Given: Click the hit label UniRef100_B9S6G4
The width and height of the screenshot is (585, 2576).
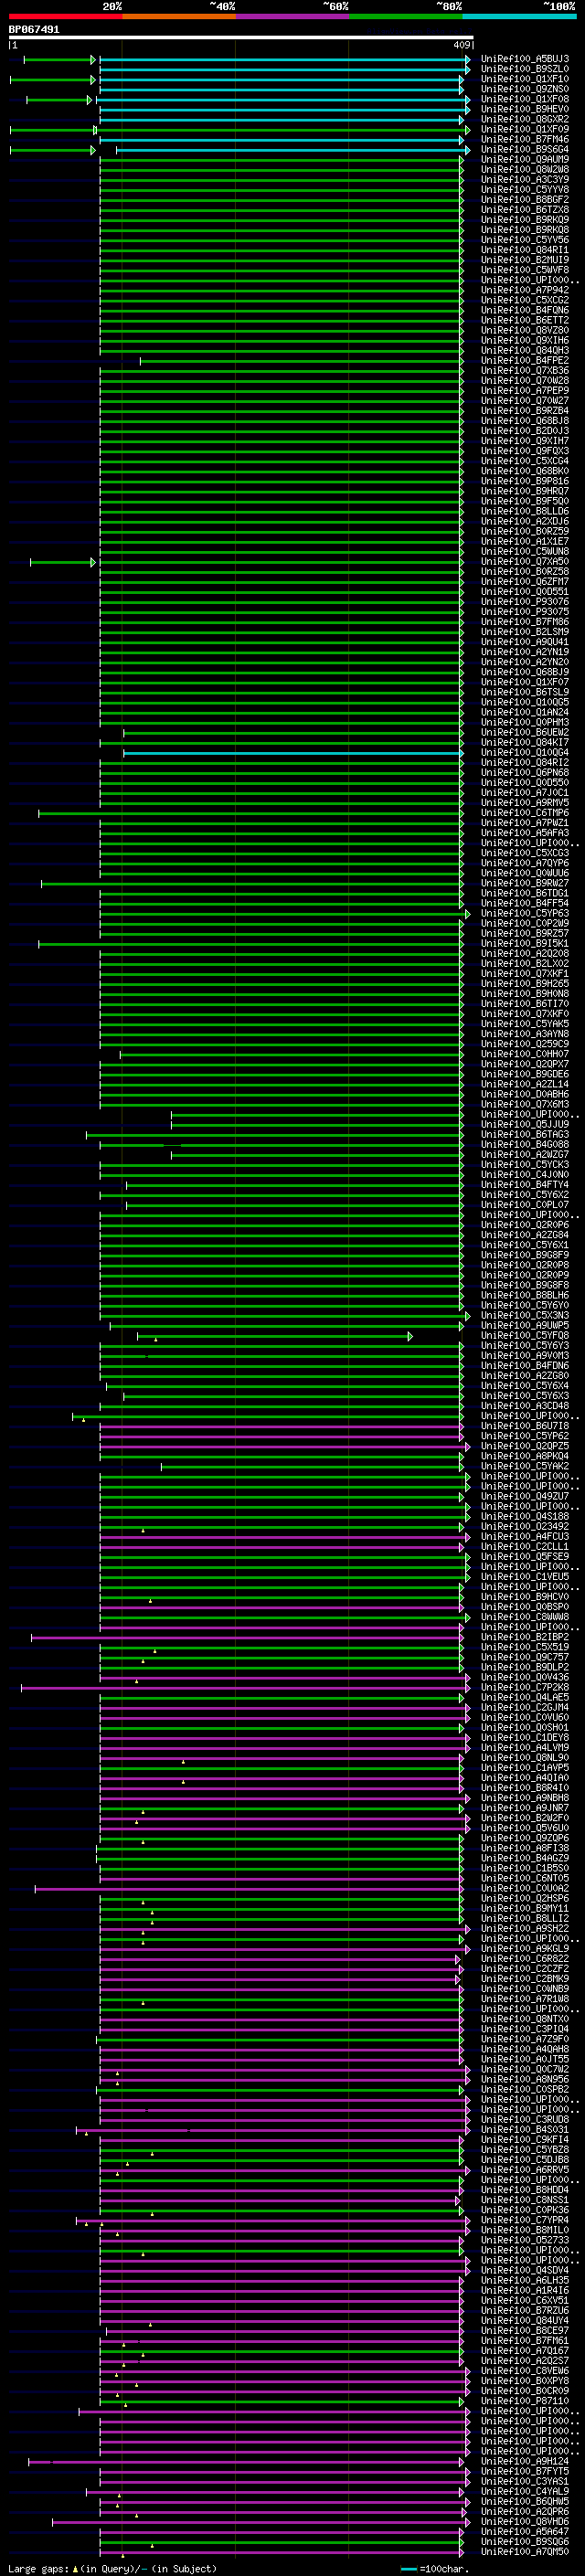Looking at the screenshot, I should pos(525,149).
